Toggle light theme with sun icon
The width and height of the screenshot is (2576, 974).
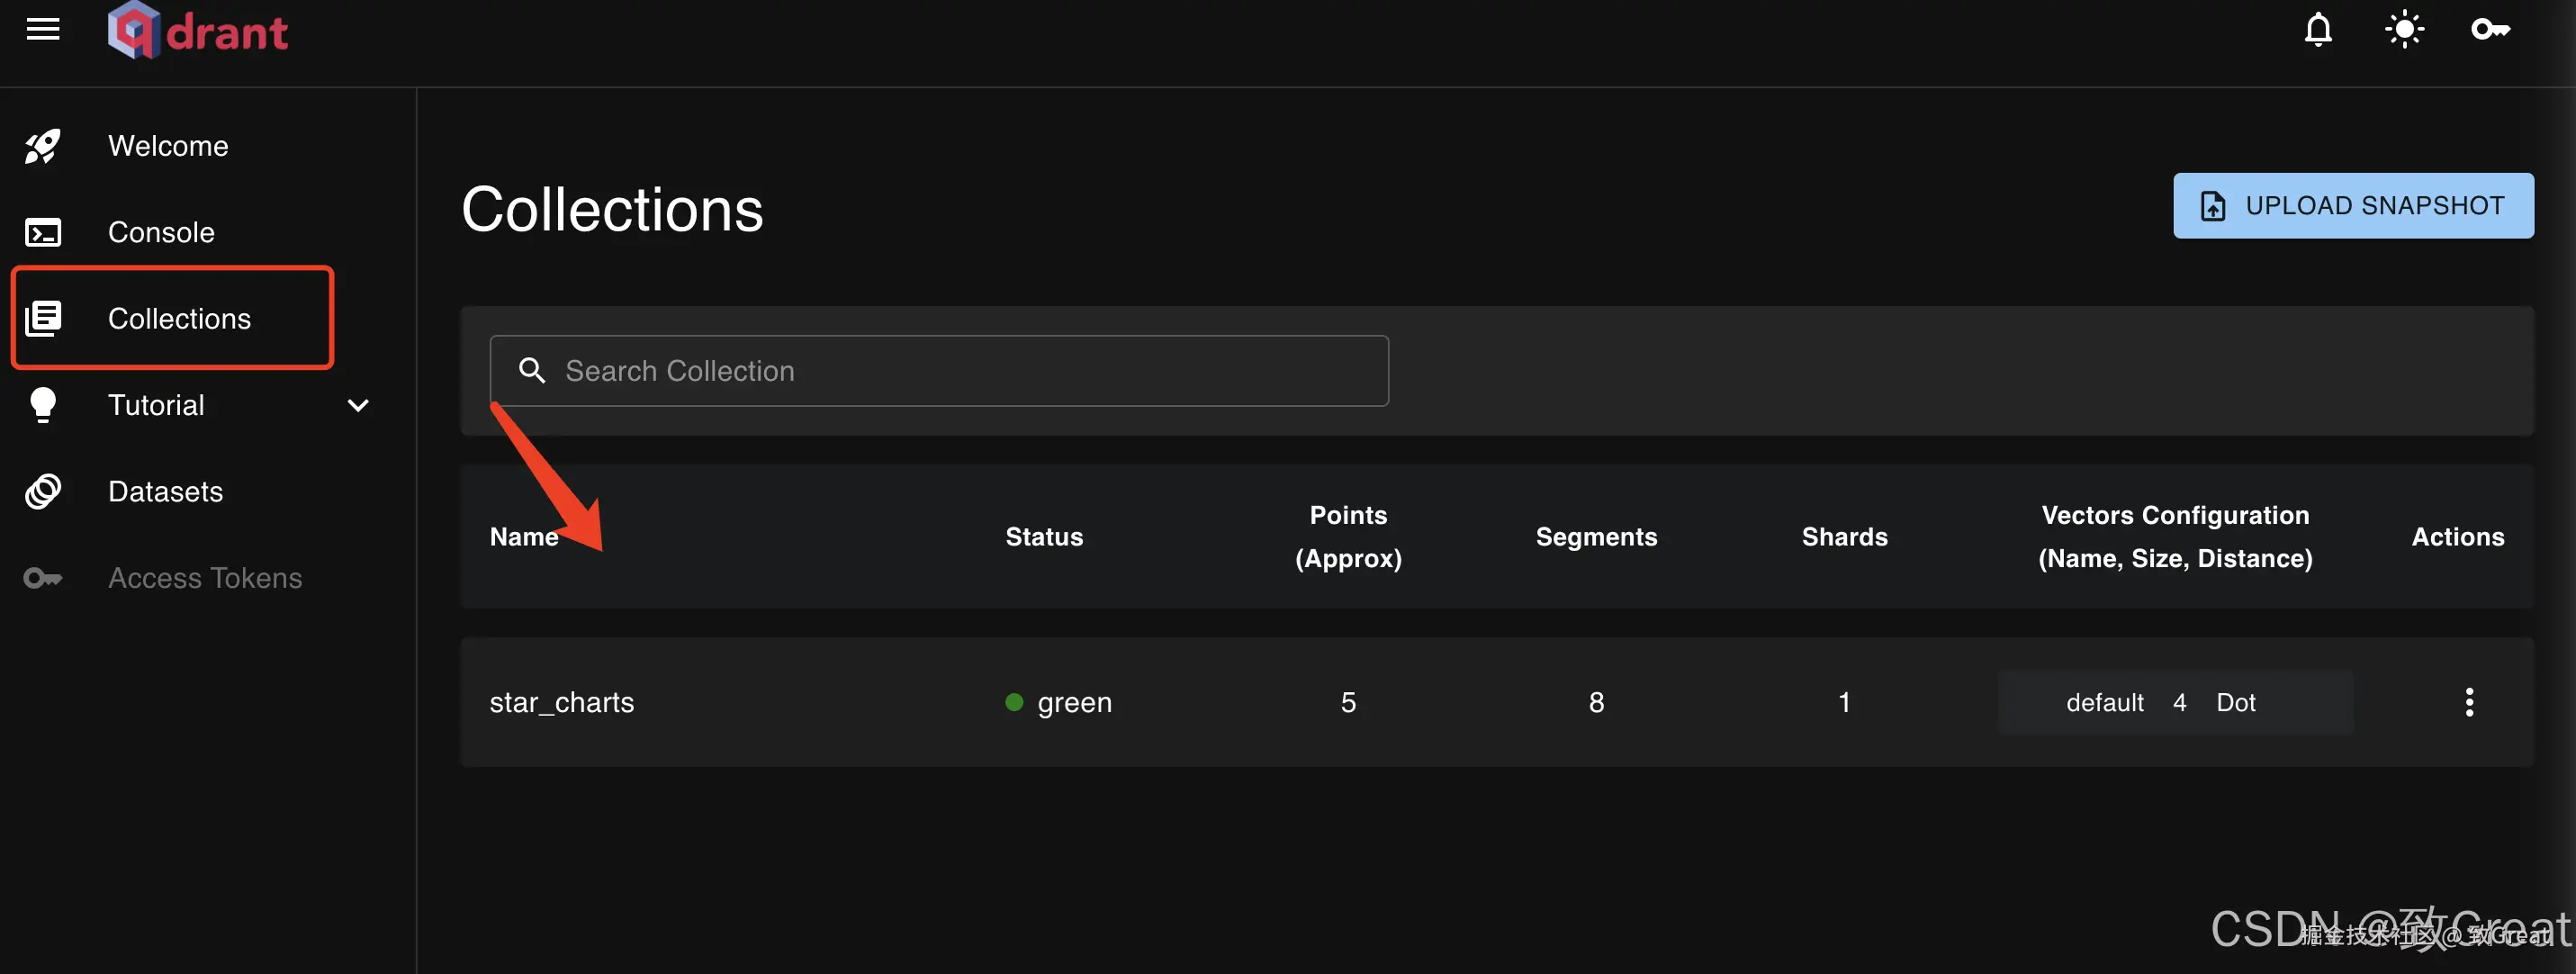[x=2404, y=30]
